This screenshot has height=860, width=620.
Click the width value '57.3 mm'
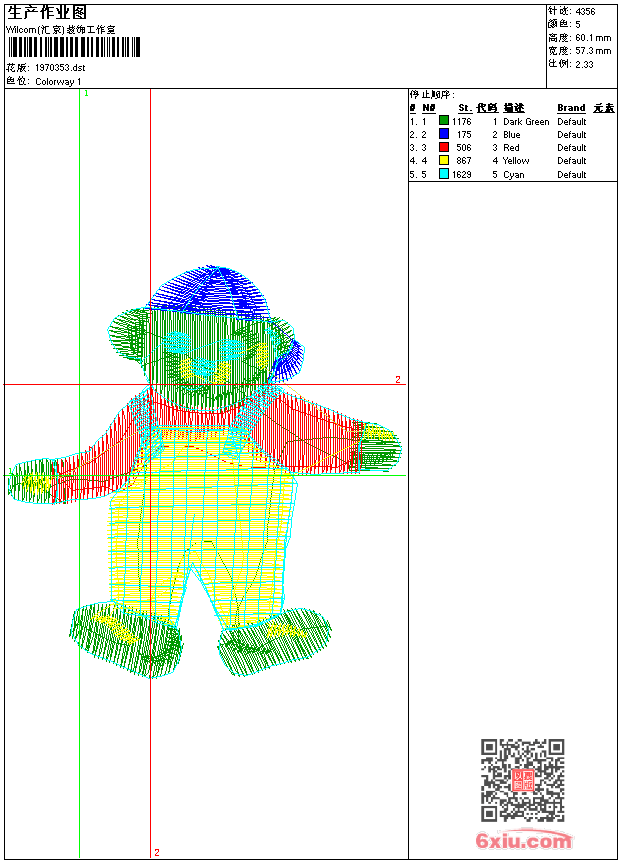593,51
